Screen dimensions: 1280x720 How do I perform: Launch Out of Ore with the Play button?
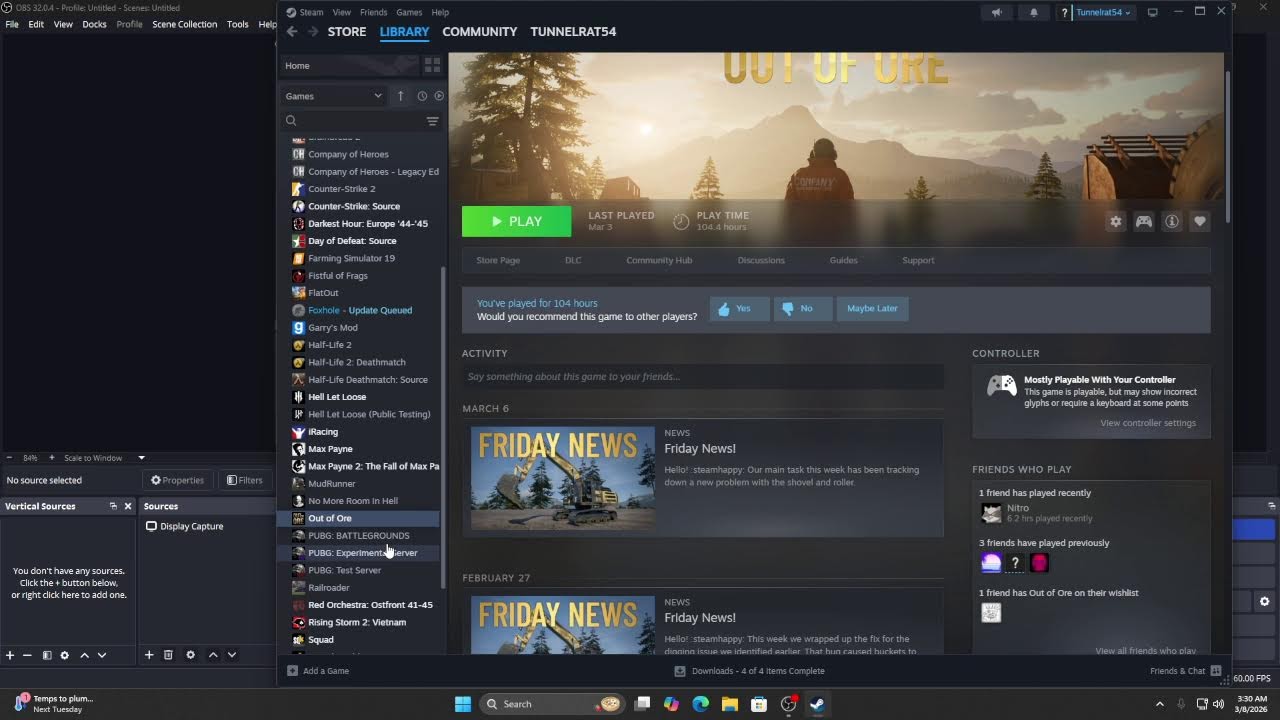pyautogui.click(x=516, y=221)
